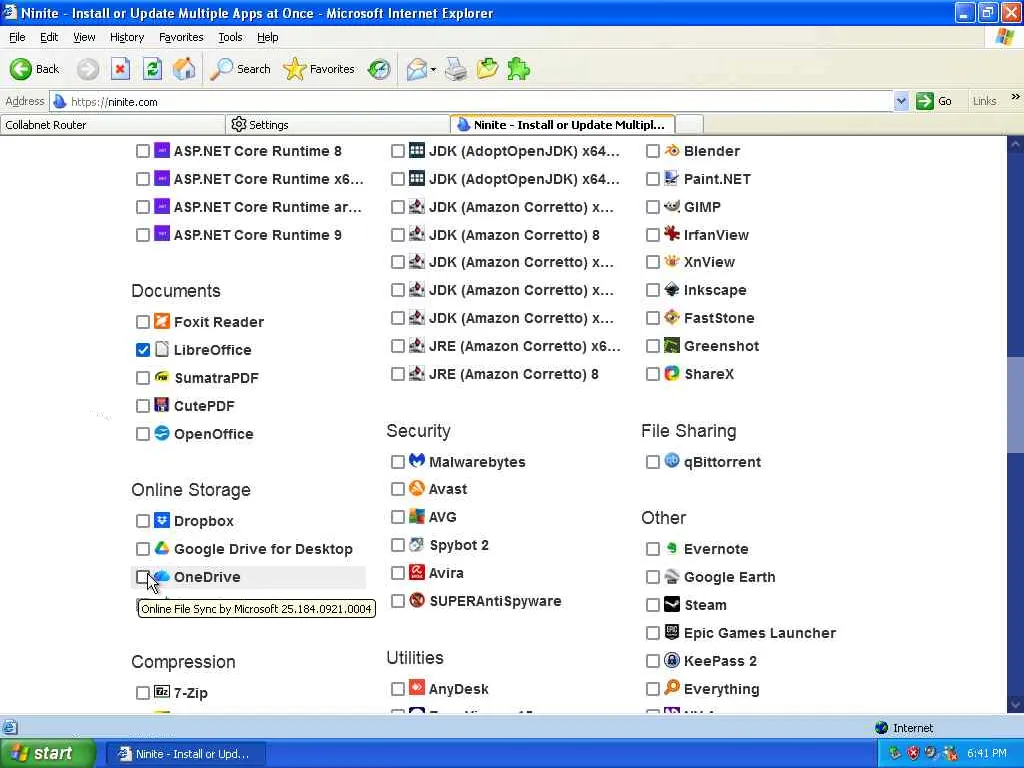Click the red Stop toolbar icon

pos(120,69)
